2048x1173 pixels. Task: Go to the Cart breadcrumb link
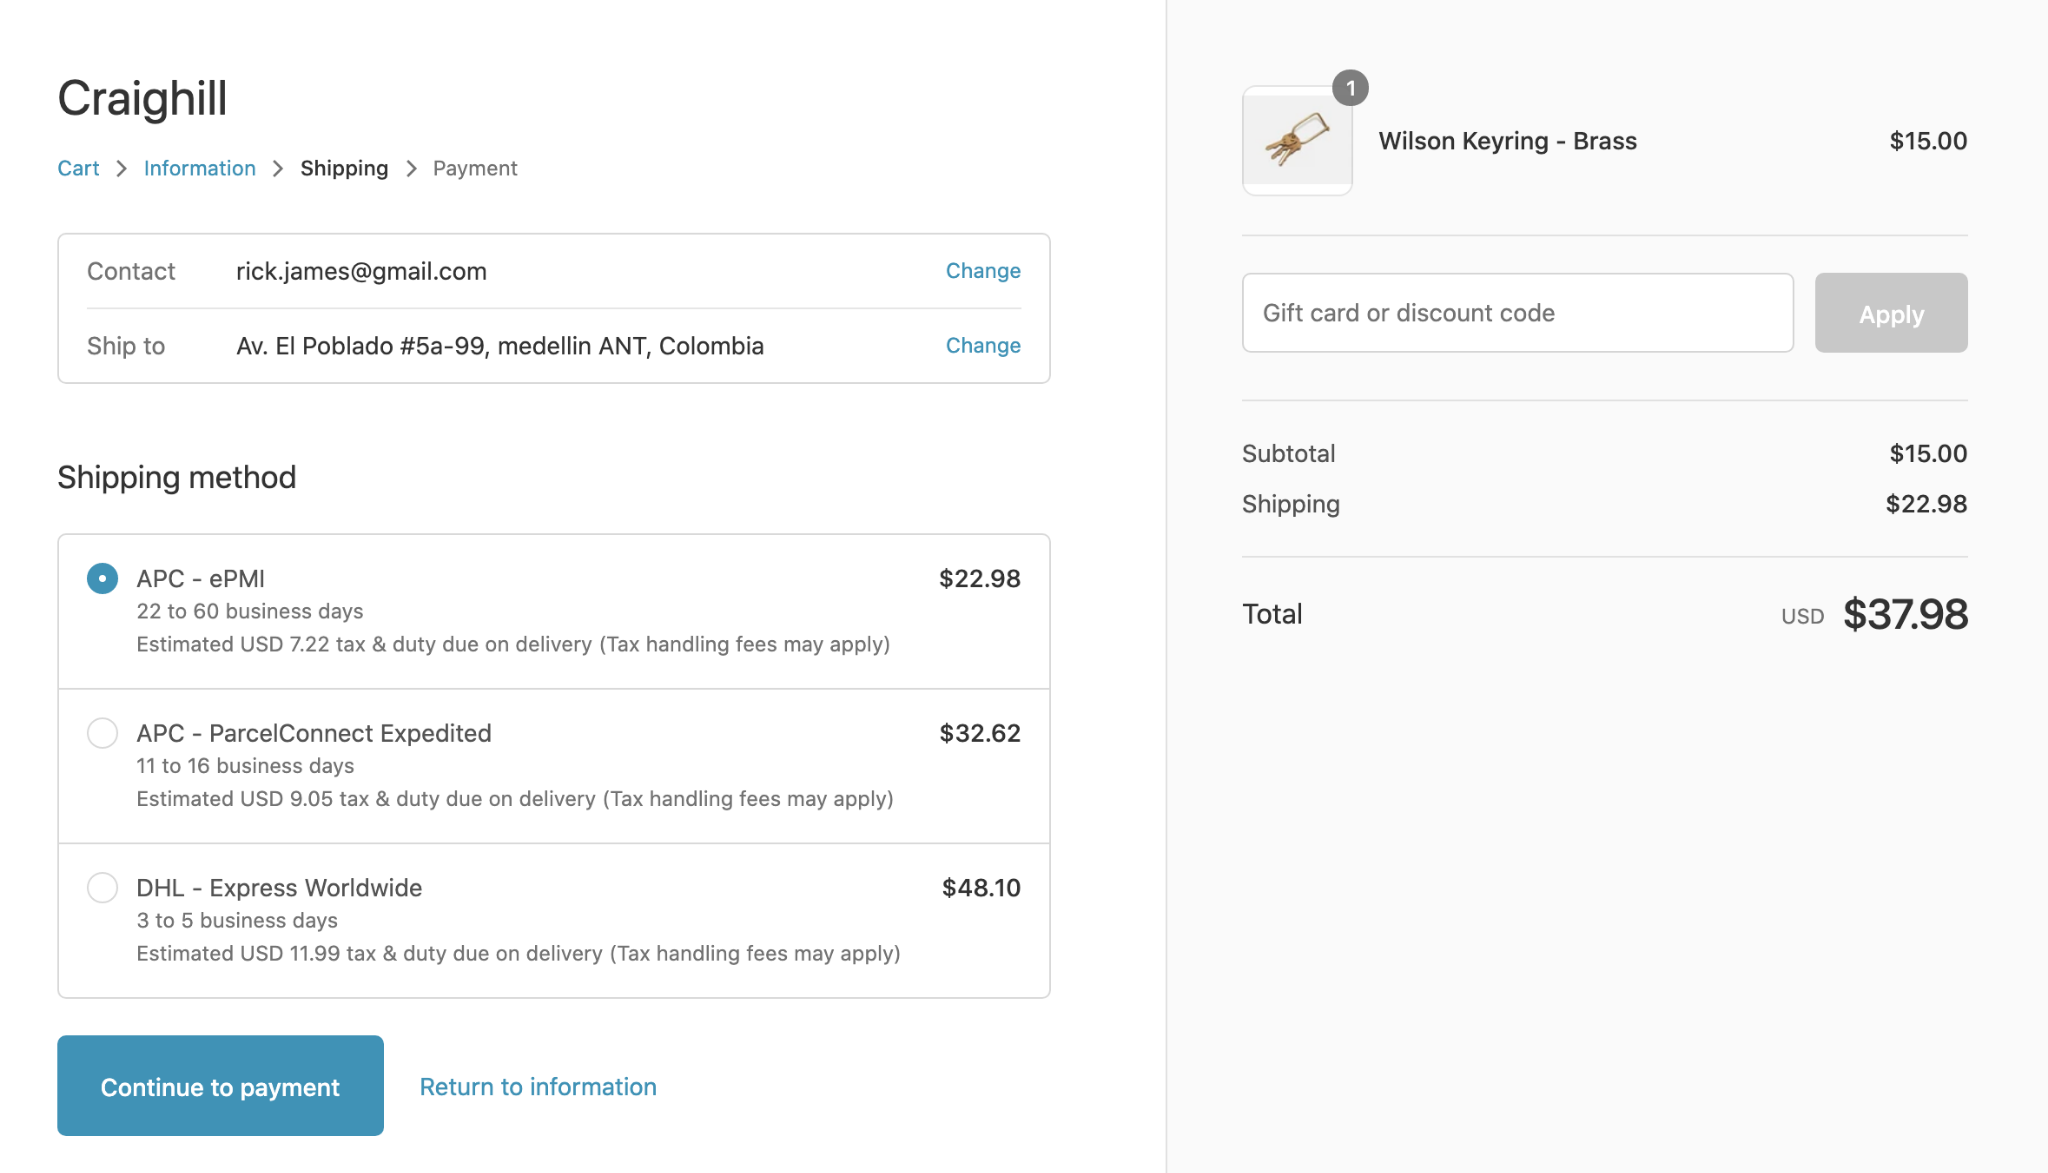pos(78,169)
